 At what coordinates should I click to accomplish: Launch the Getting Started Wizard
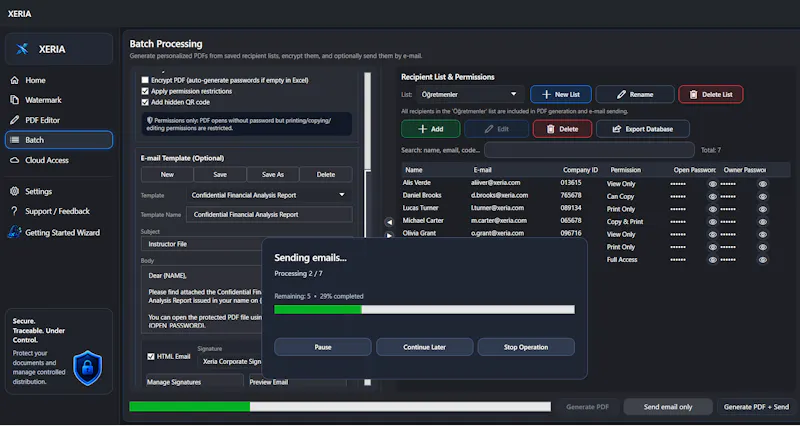(55, 233)
